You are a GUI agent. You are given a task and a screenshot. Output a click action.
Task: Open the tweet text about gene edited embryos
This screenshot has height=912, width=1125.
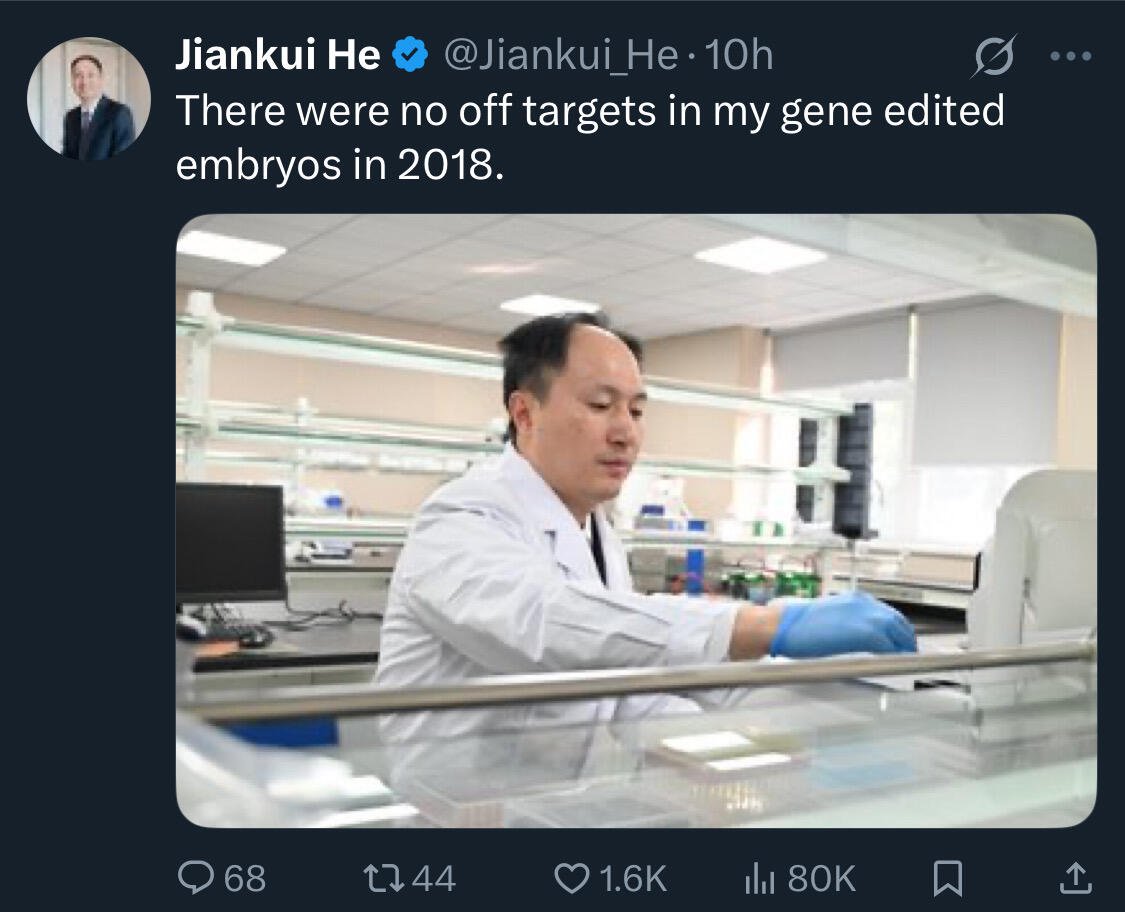(x=590, y=137)
